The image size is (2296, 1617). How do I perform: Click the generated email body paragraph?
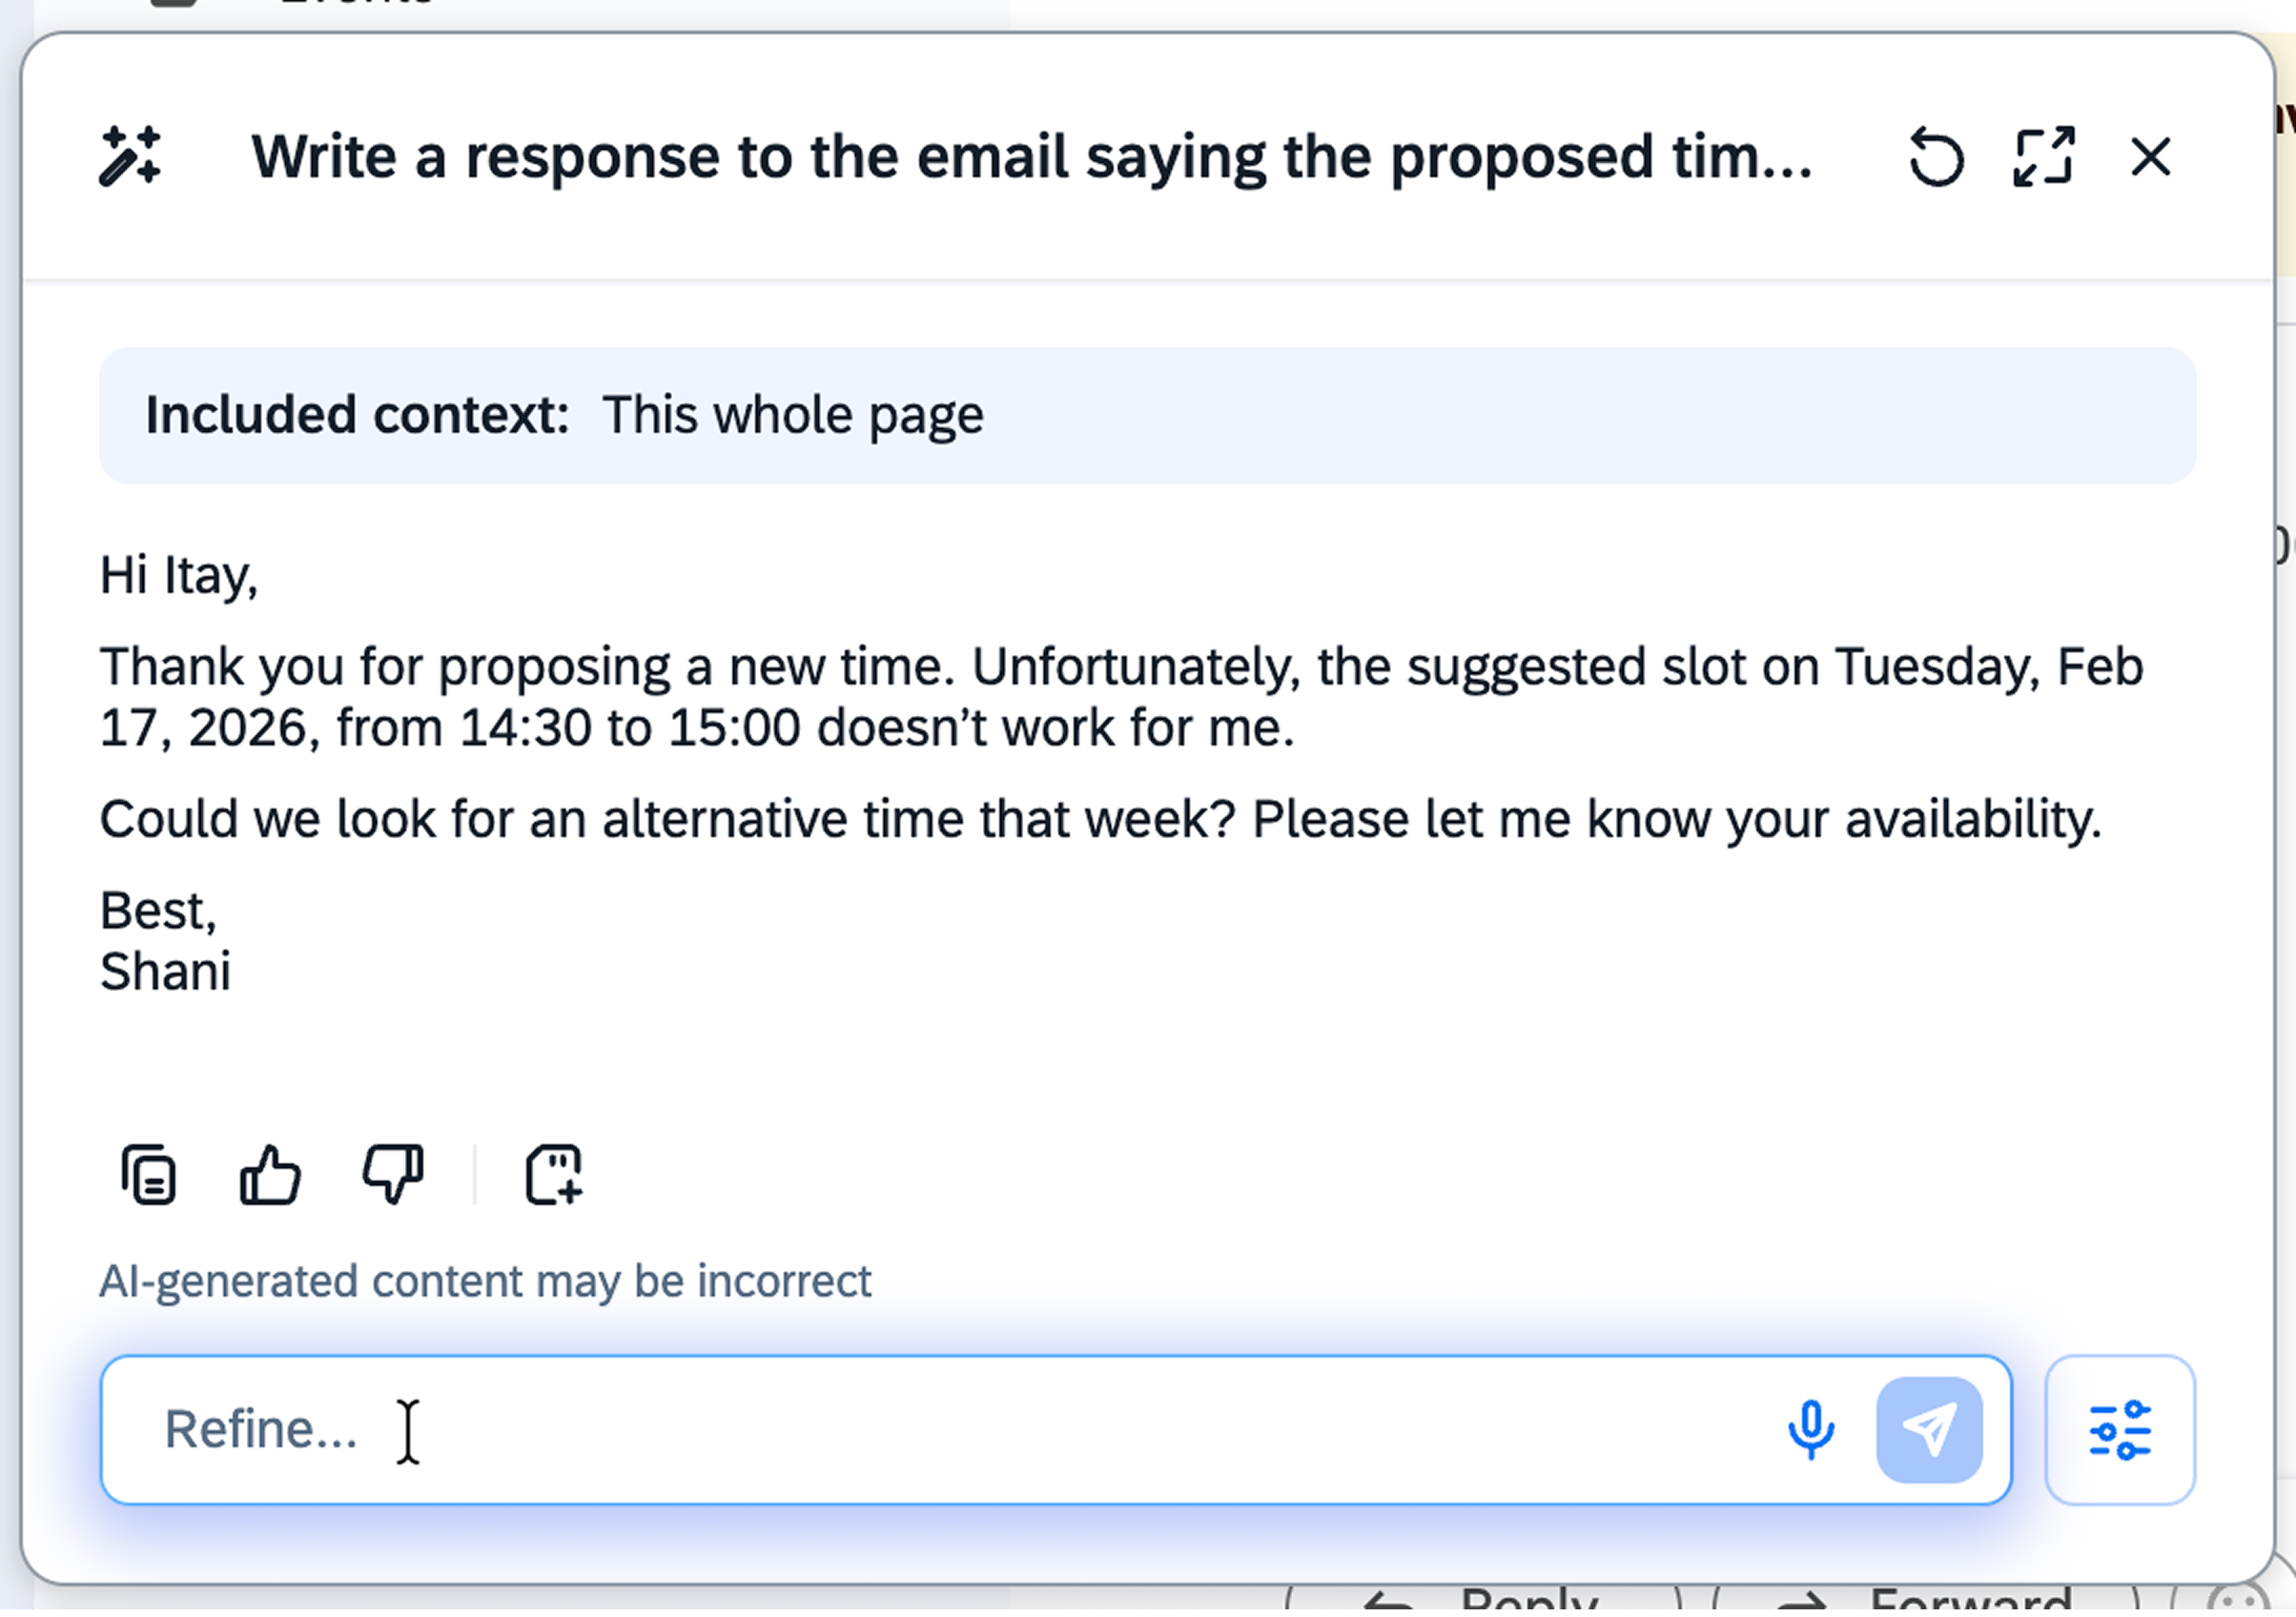1120,697
